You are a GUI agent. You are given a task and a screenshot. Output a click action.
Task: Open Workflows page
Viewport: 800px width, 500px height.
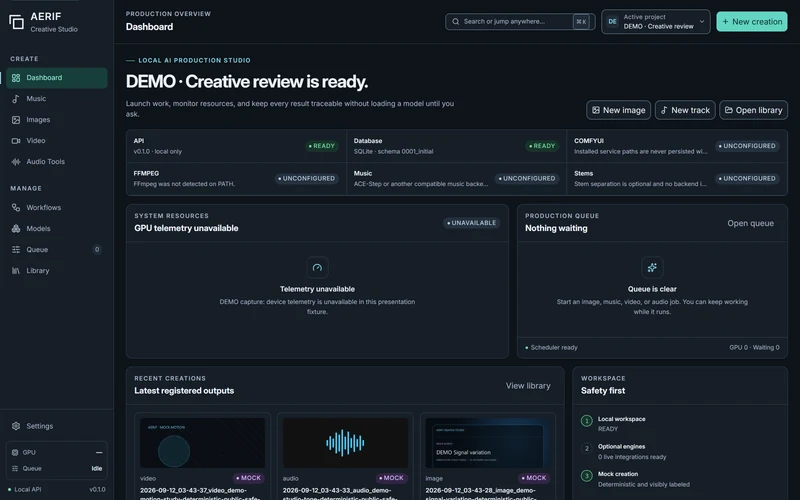(57, 208)
